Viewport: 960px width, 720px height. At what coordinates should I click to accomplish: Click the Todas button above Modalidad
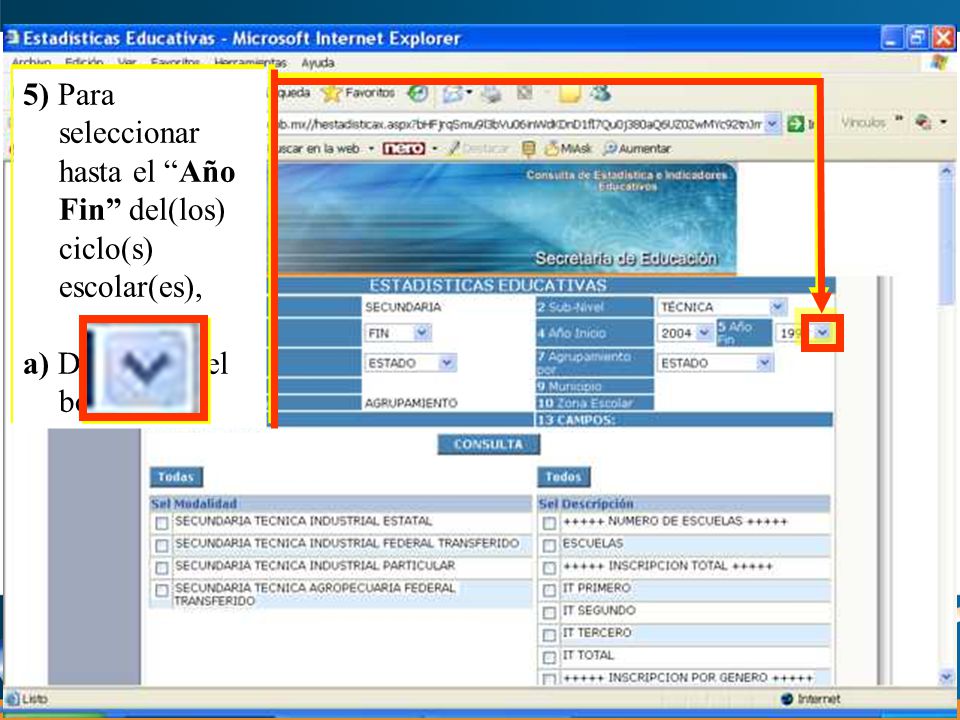pos(176,476)
